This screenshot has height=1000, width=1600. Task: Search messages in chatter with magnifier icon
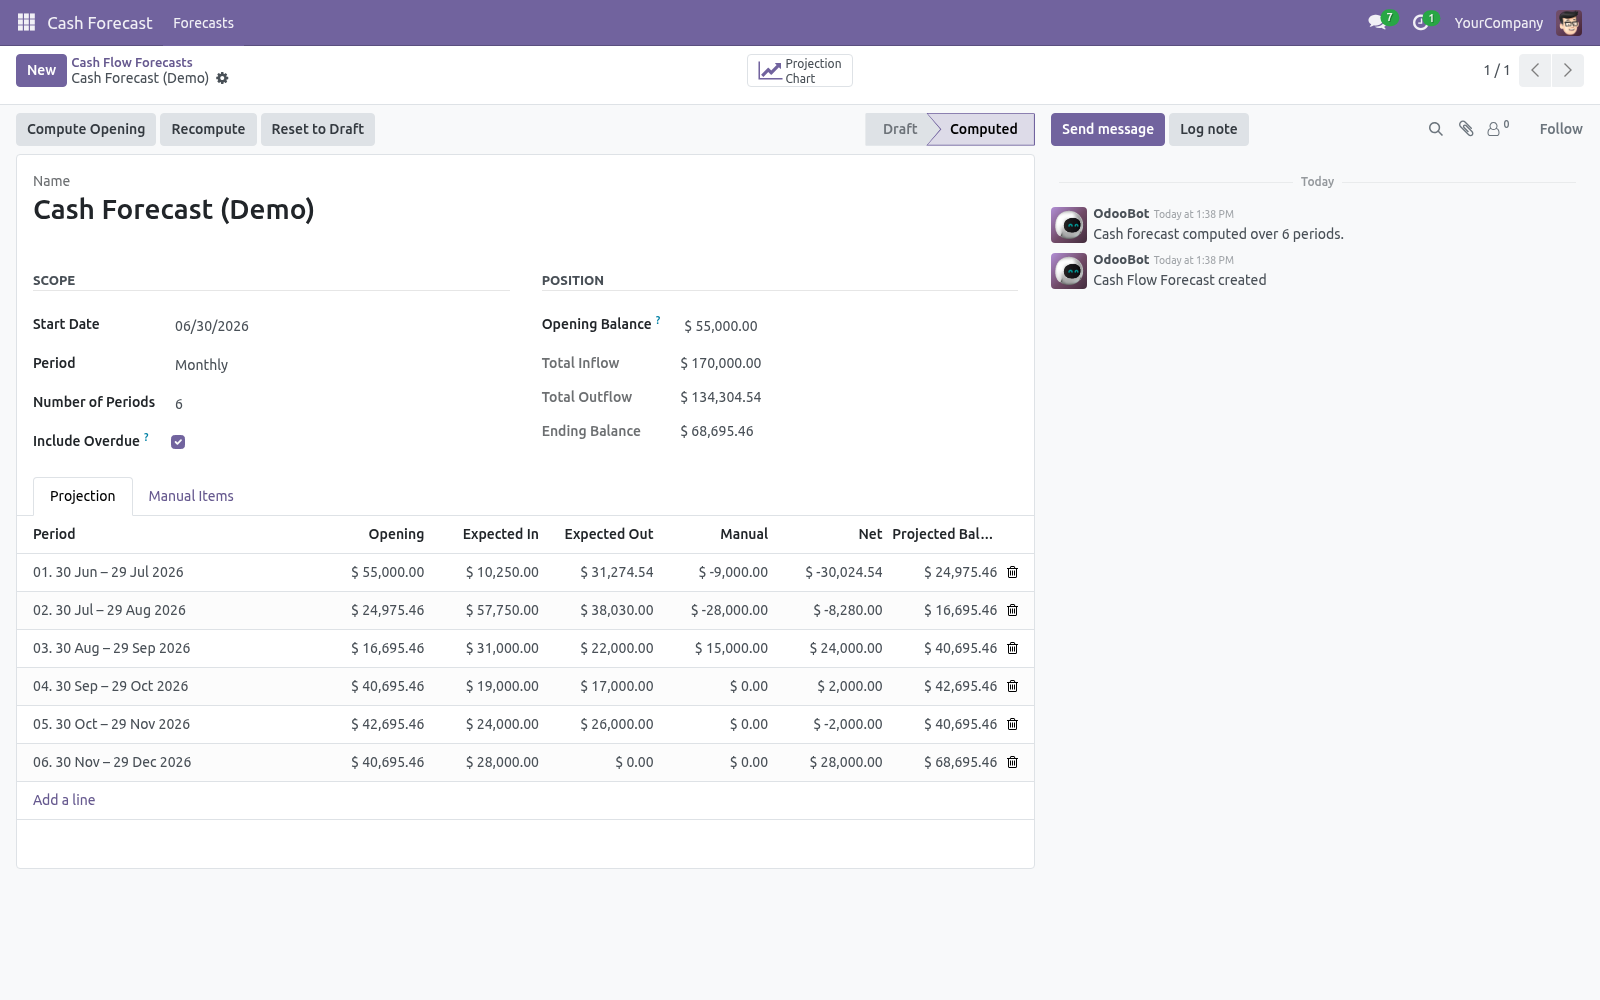coord(1436,129)
